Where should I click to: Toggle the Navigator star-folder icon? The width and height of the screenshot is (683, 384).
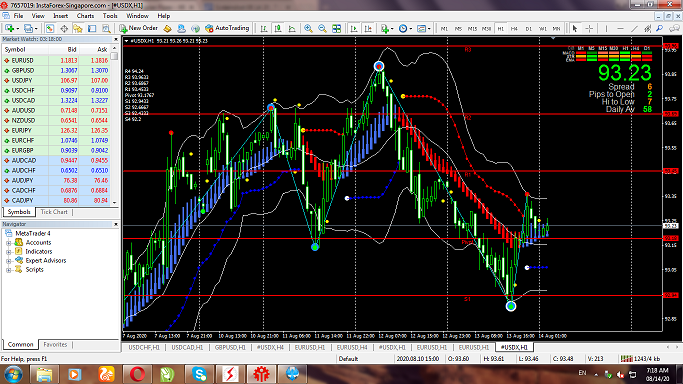pos(78,28)
